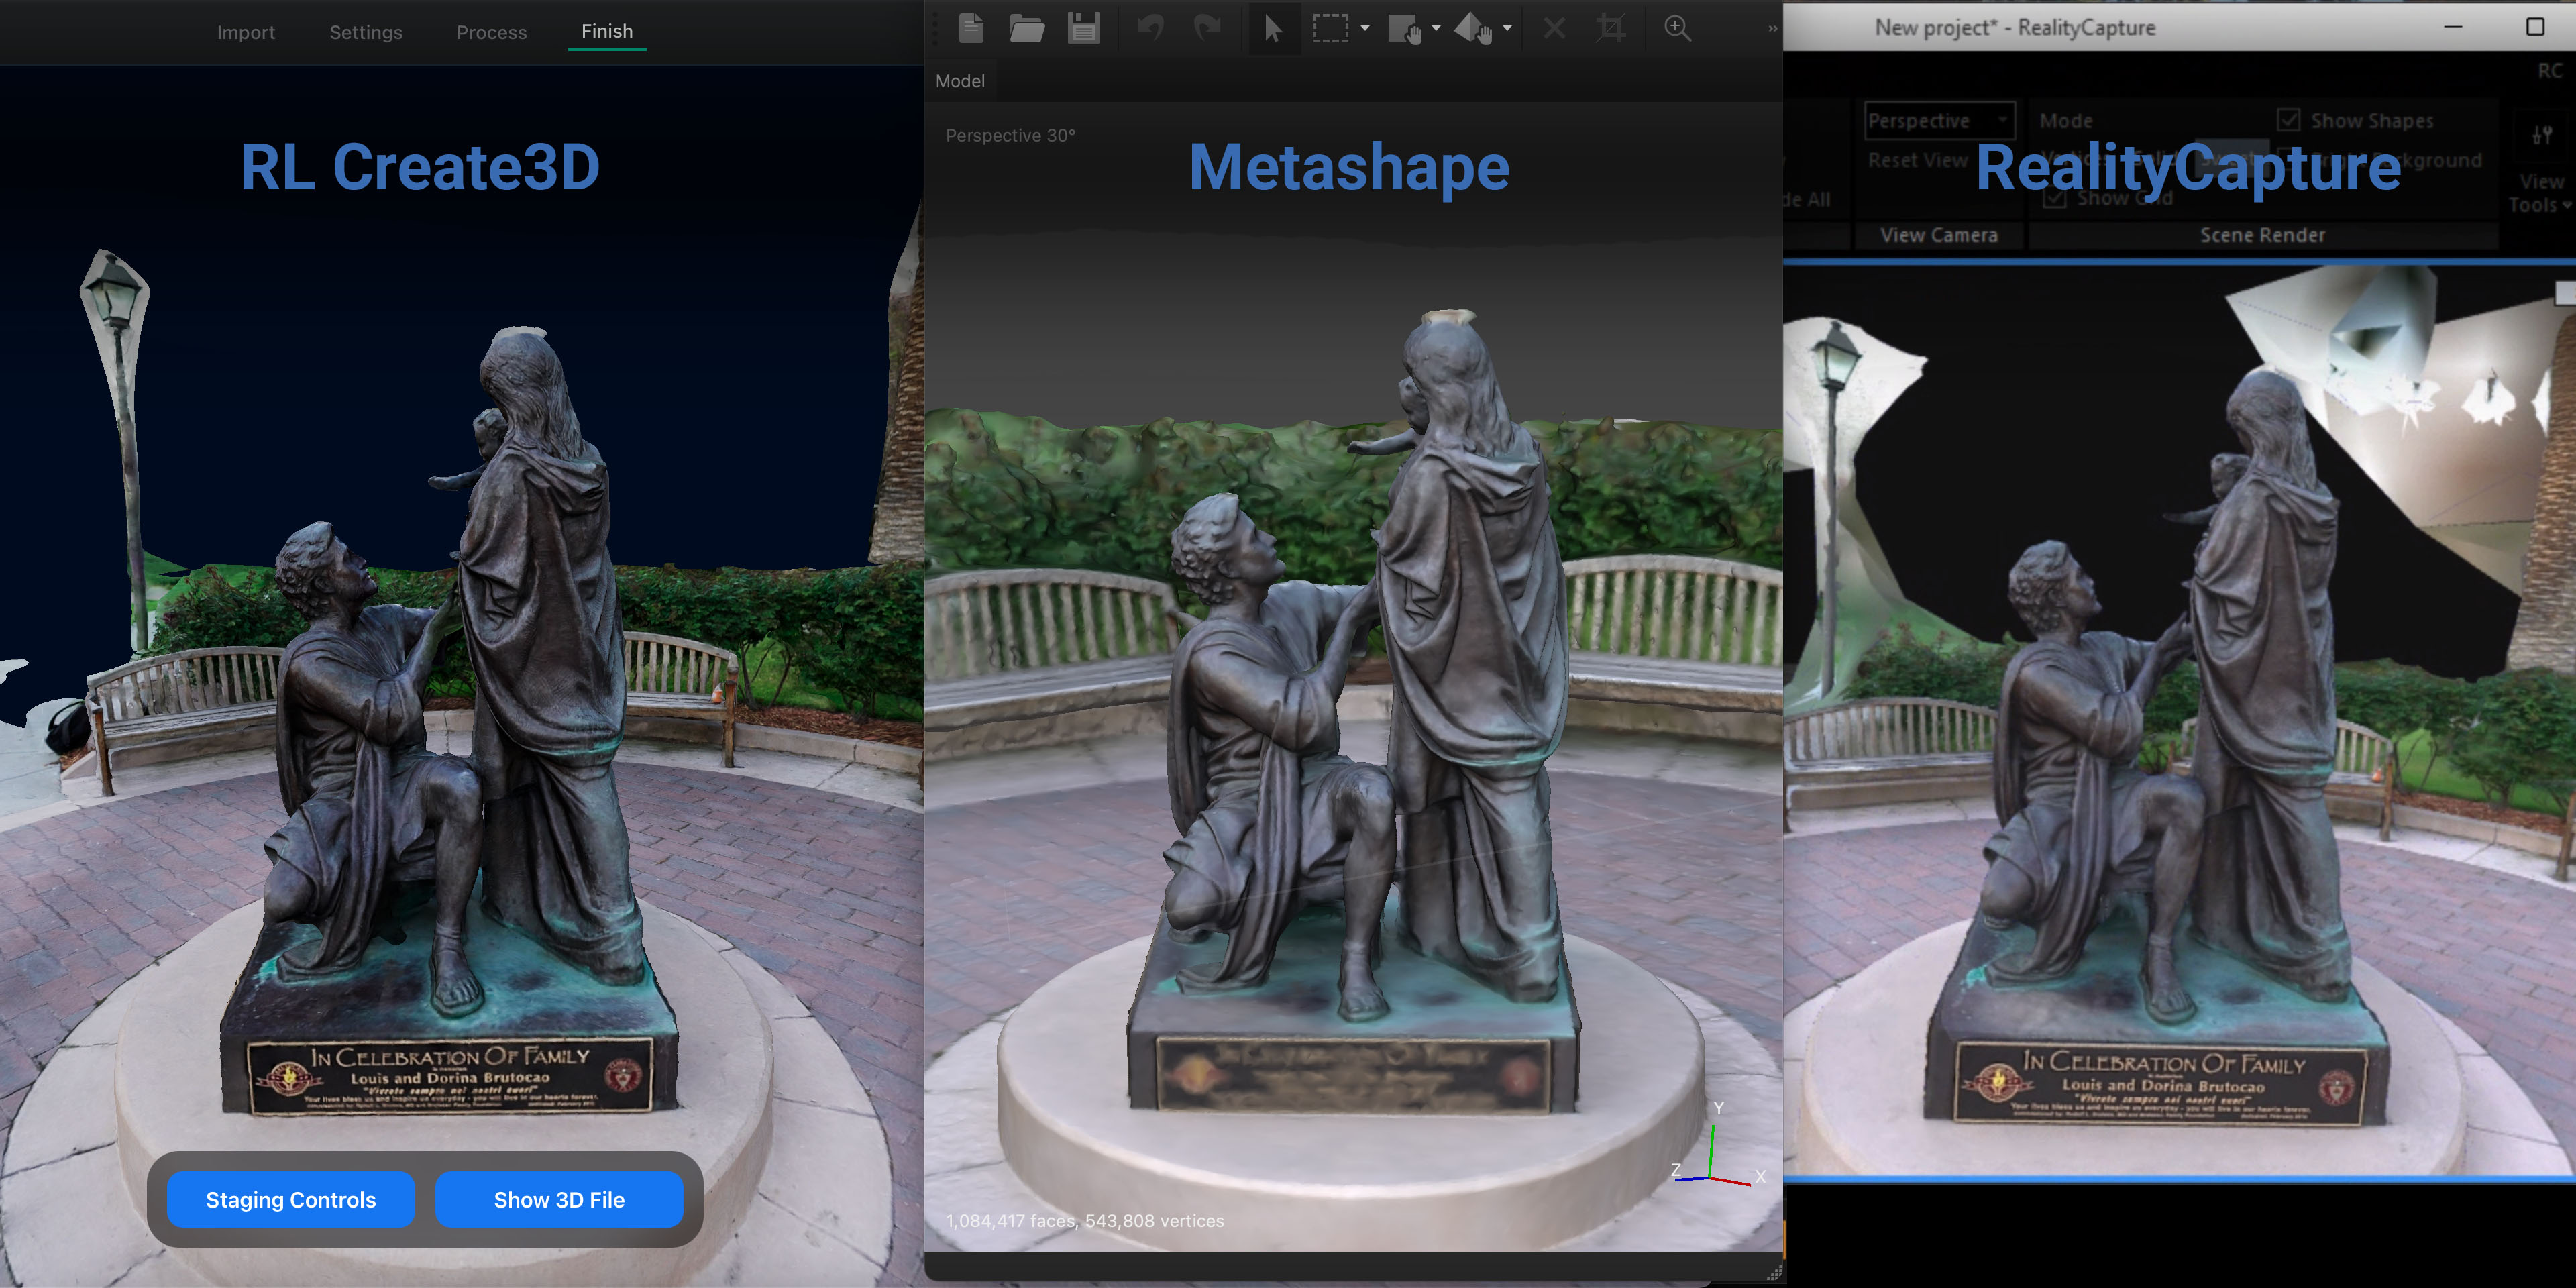Open project folder icon in Metashape

pos(1026,28)
